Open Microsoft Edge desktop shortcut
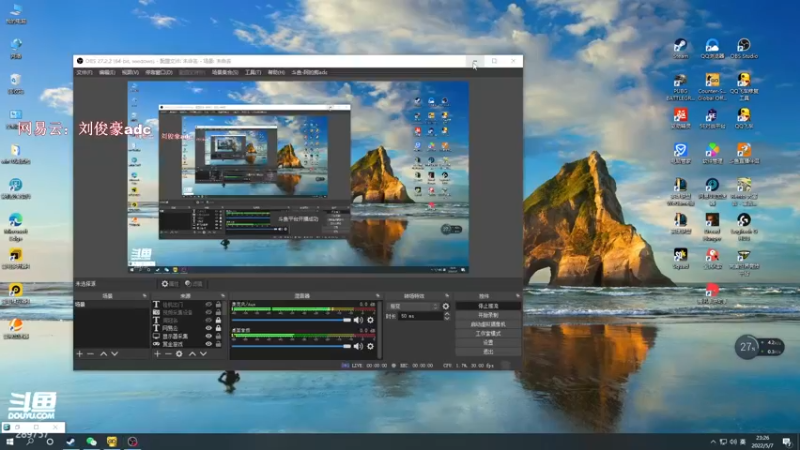The height and width of the screenshot is (450, 800). pos(15,227)
